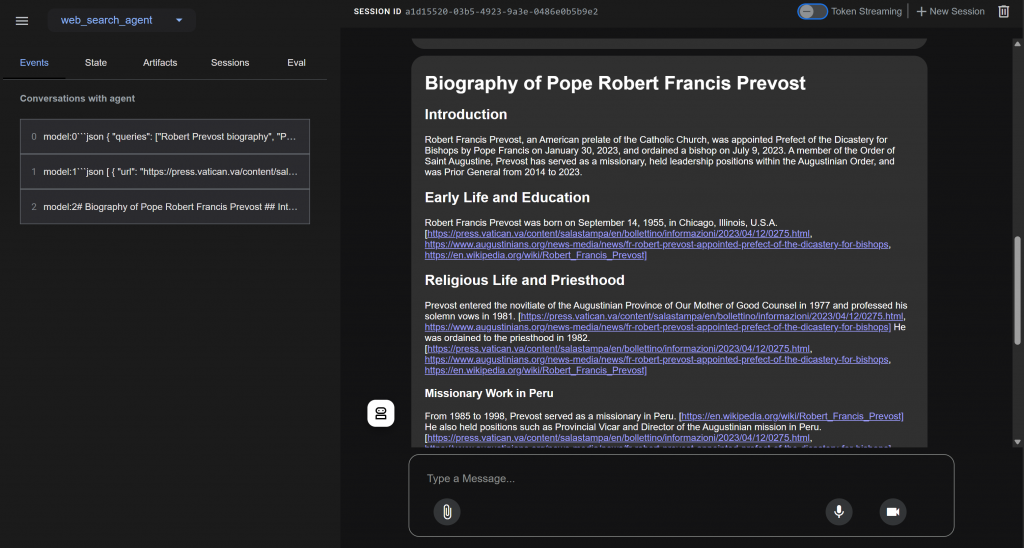The image size is (1024, 548).
Task: Open the Eval tab
Action: [296, 63]
